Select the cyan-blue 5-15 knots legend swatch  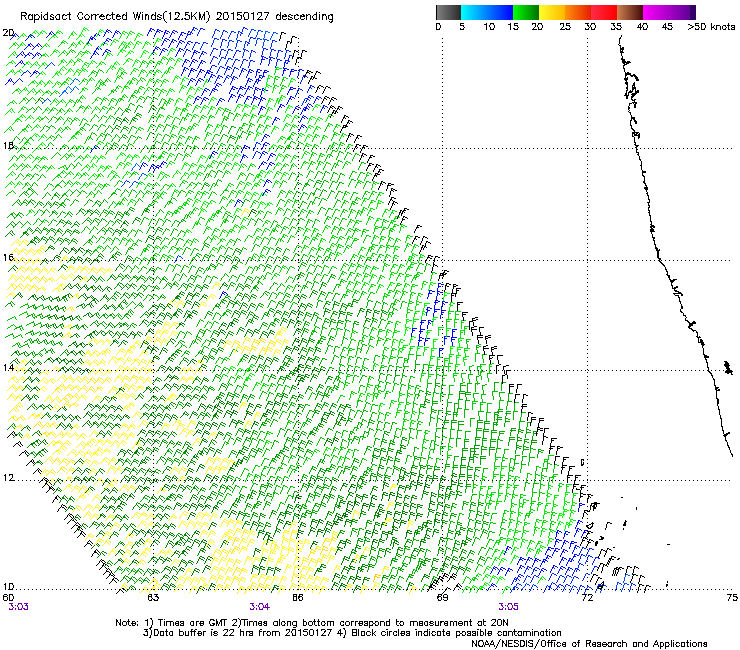point(487,12)
